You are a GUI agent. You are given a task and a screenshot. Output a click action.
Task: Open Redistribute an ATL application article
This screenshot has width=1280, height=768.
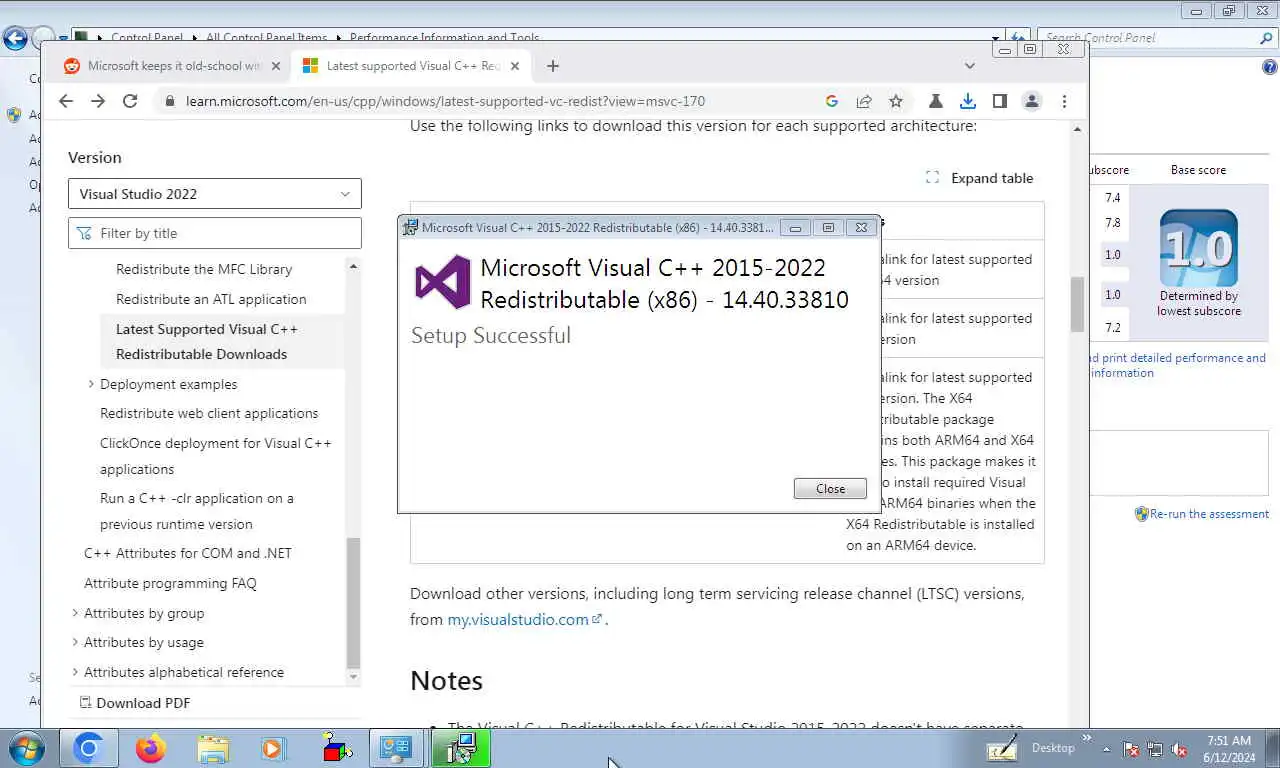[x=211, y=299]
